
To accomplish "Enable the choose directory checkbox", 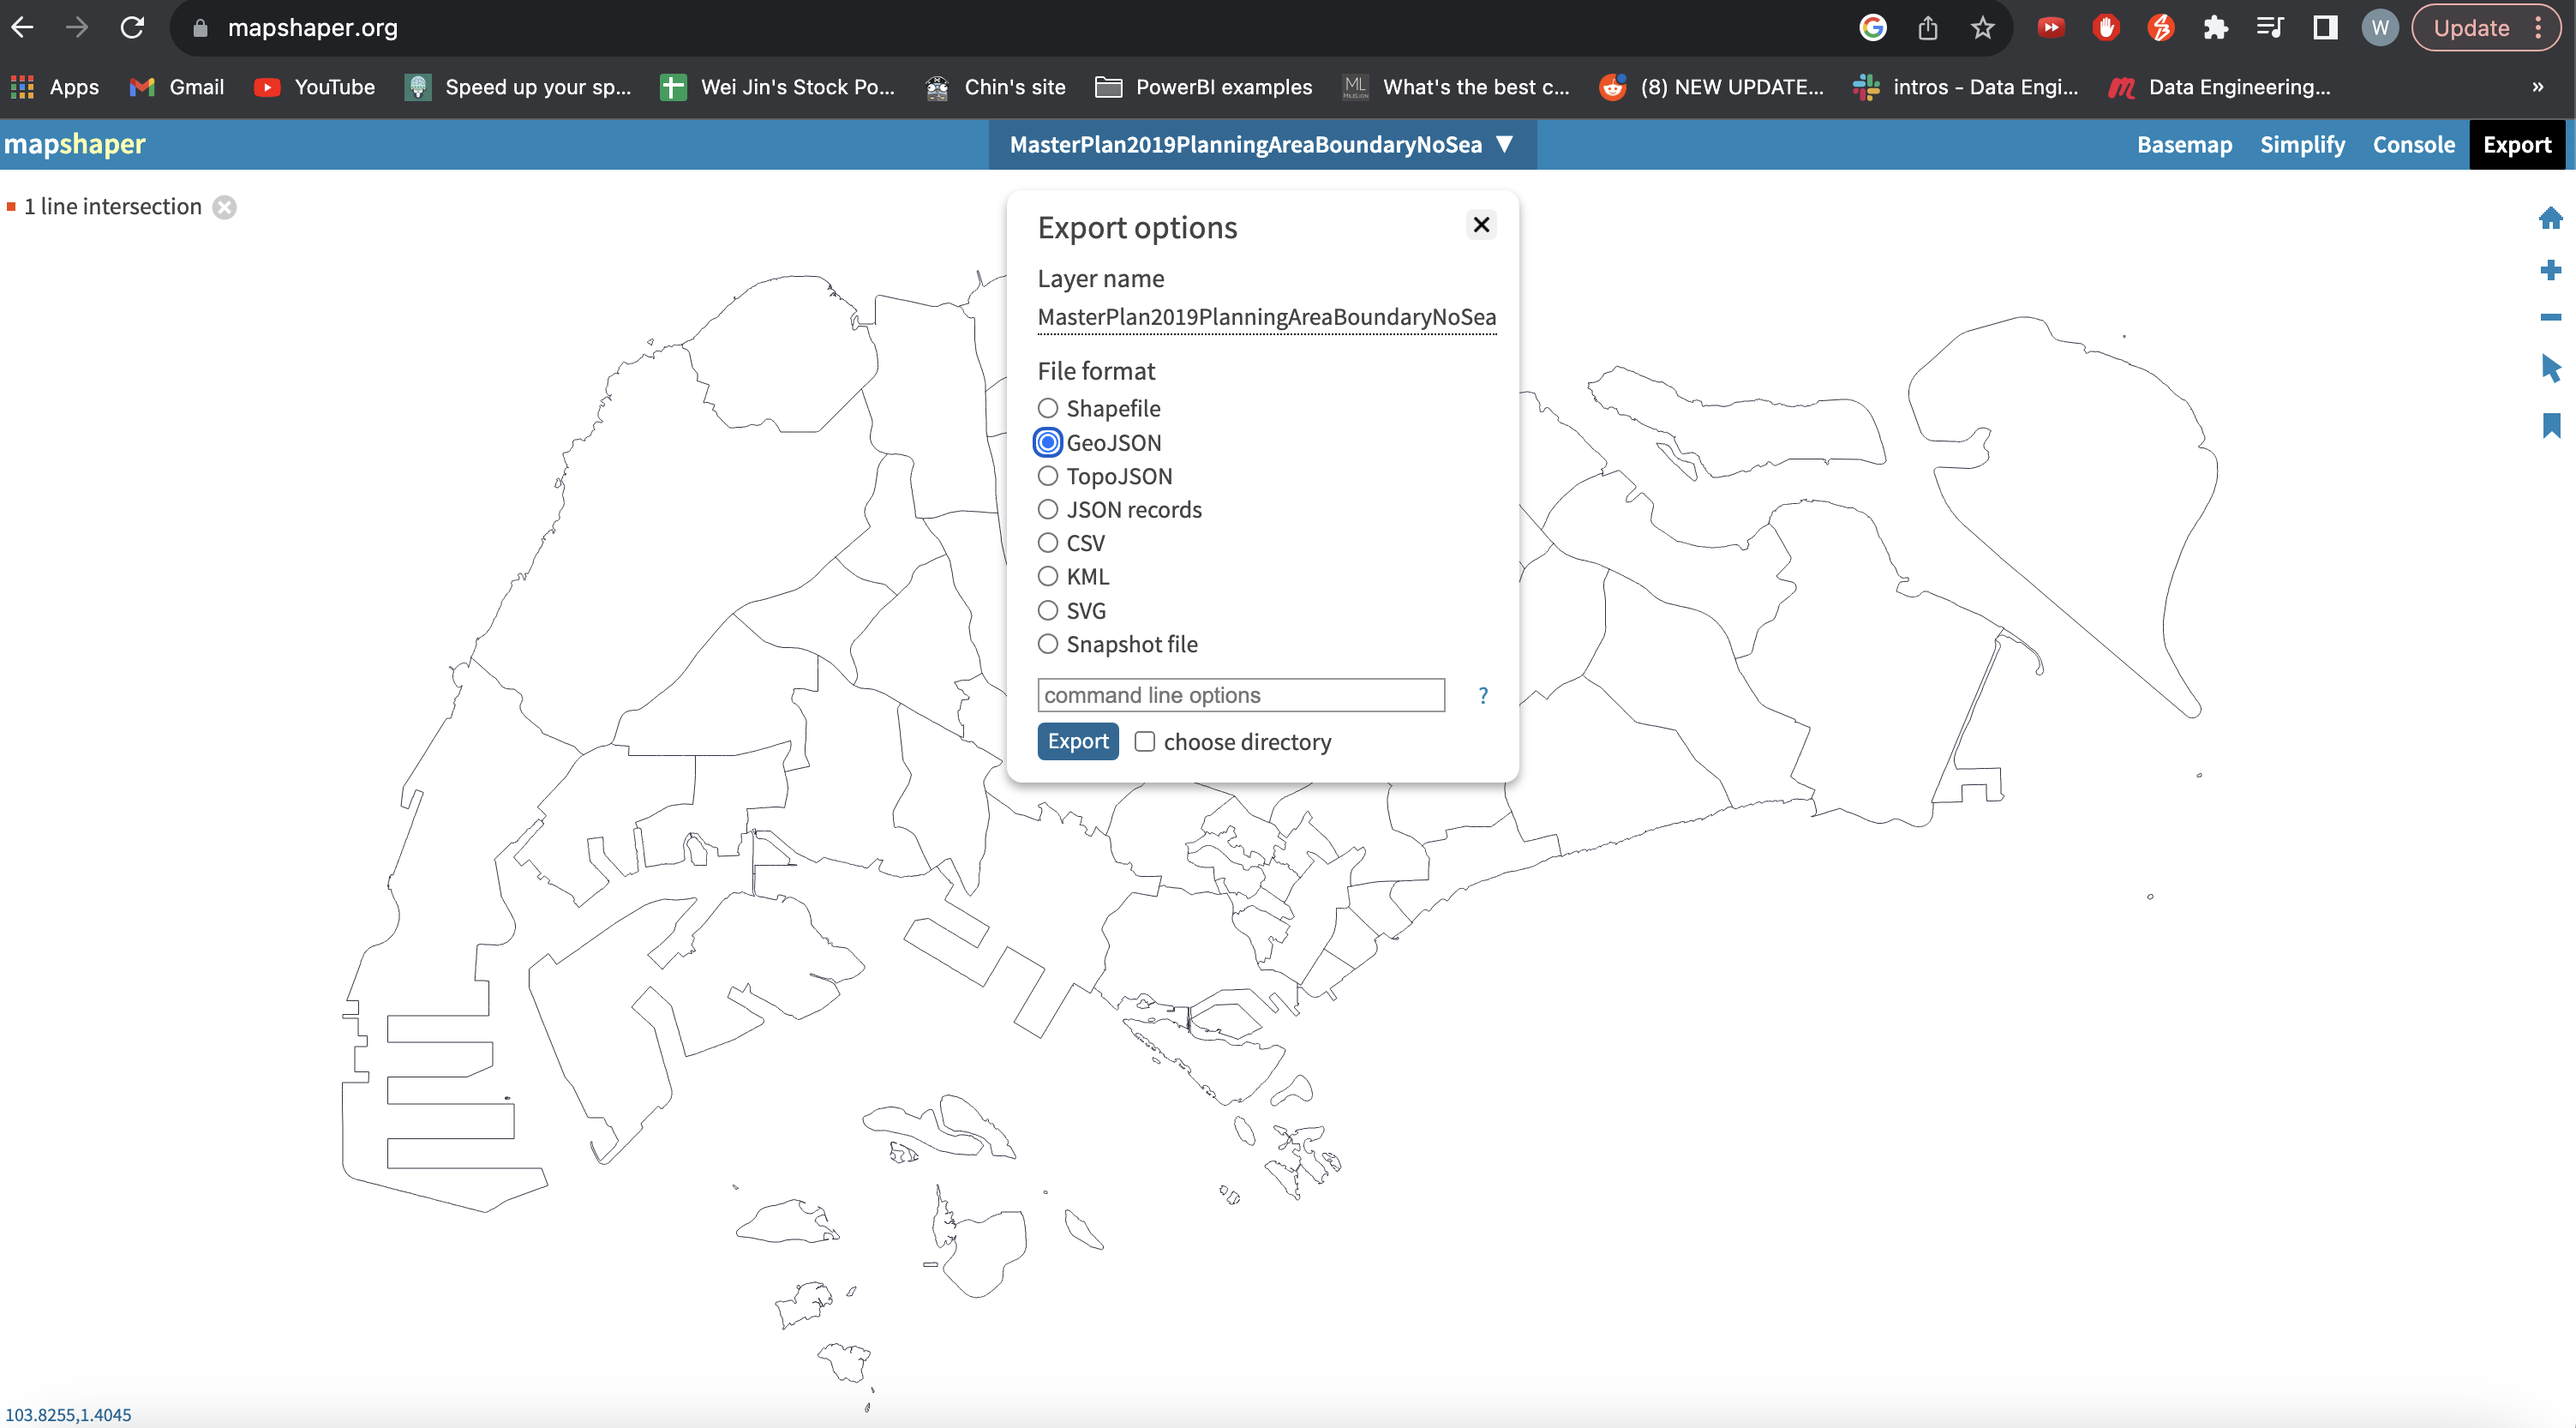I will (1144, 742).
